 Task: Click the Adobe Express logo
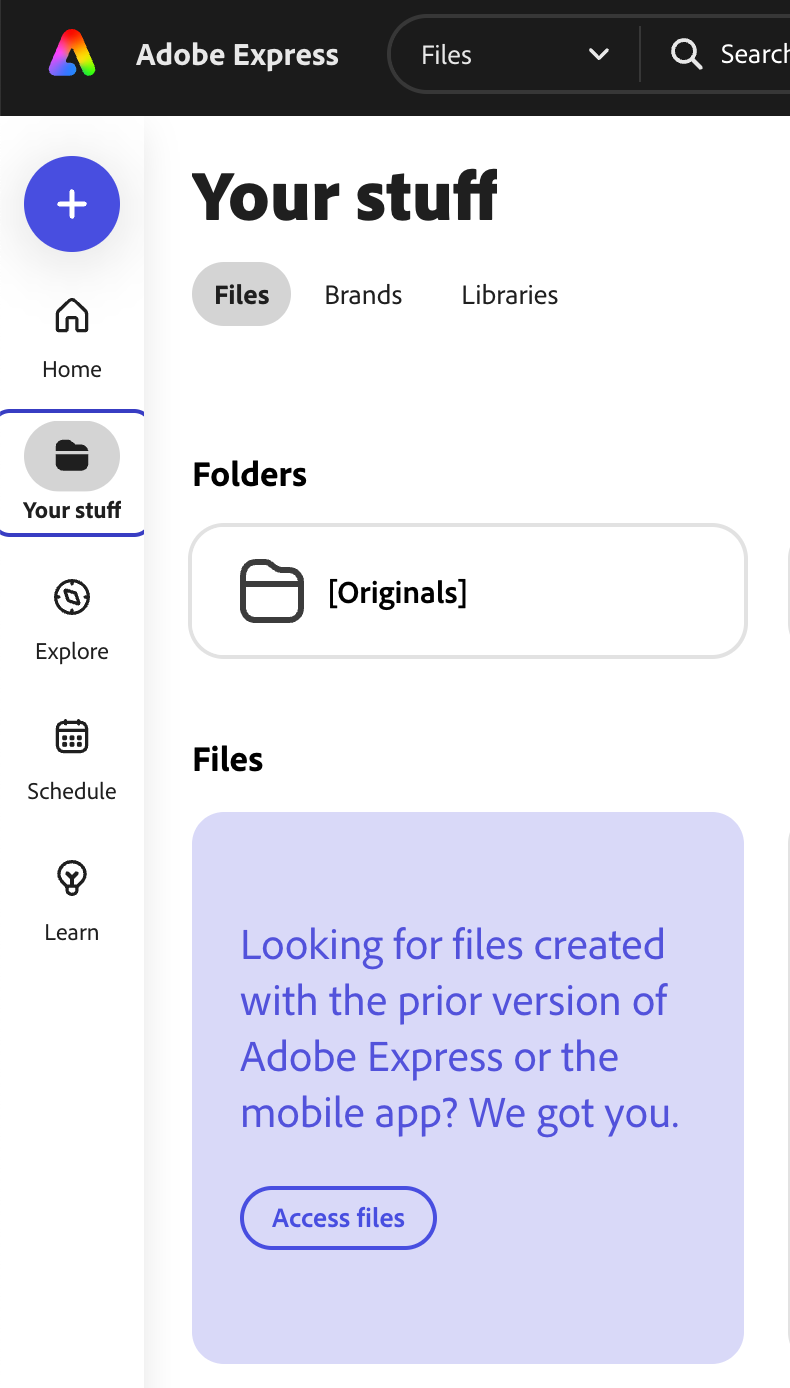point(71,55)
